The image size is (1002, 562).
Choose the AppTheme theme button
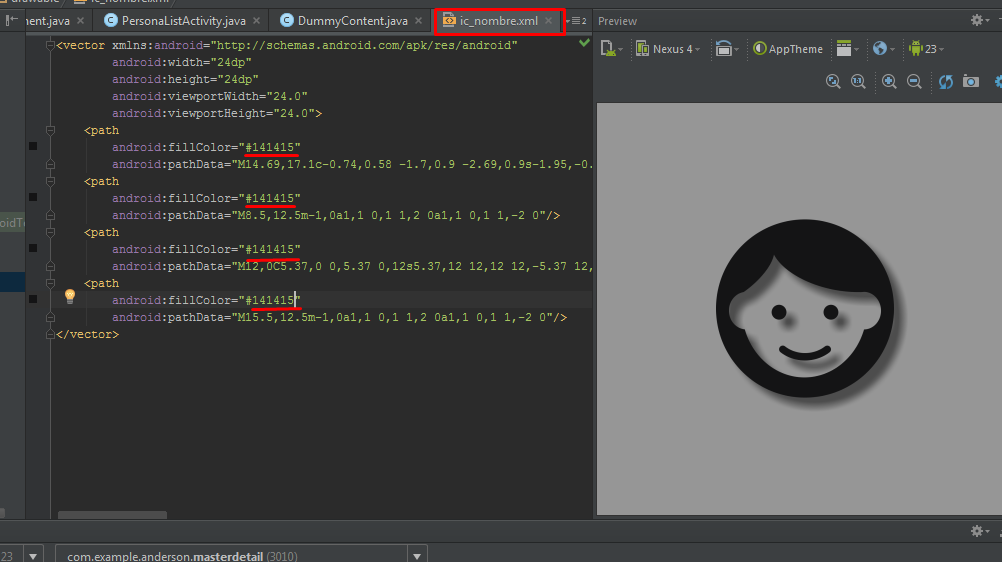point(788,49)
